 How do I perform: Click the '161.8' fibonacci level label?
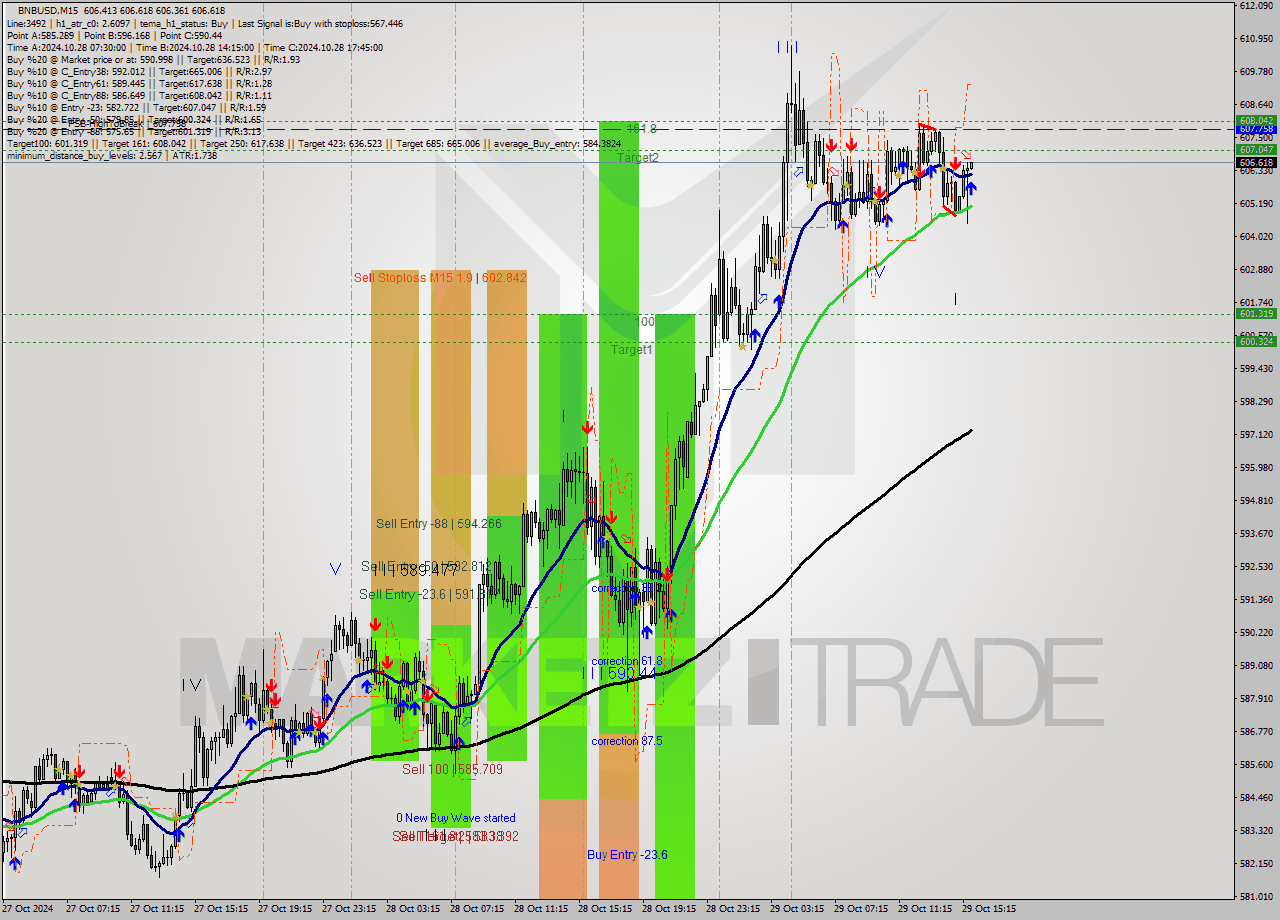click(x=641, y=129)
